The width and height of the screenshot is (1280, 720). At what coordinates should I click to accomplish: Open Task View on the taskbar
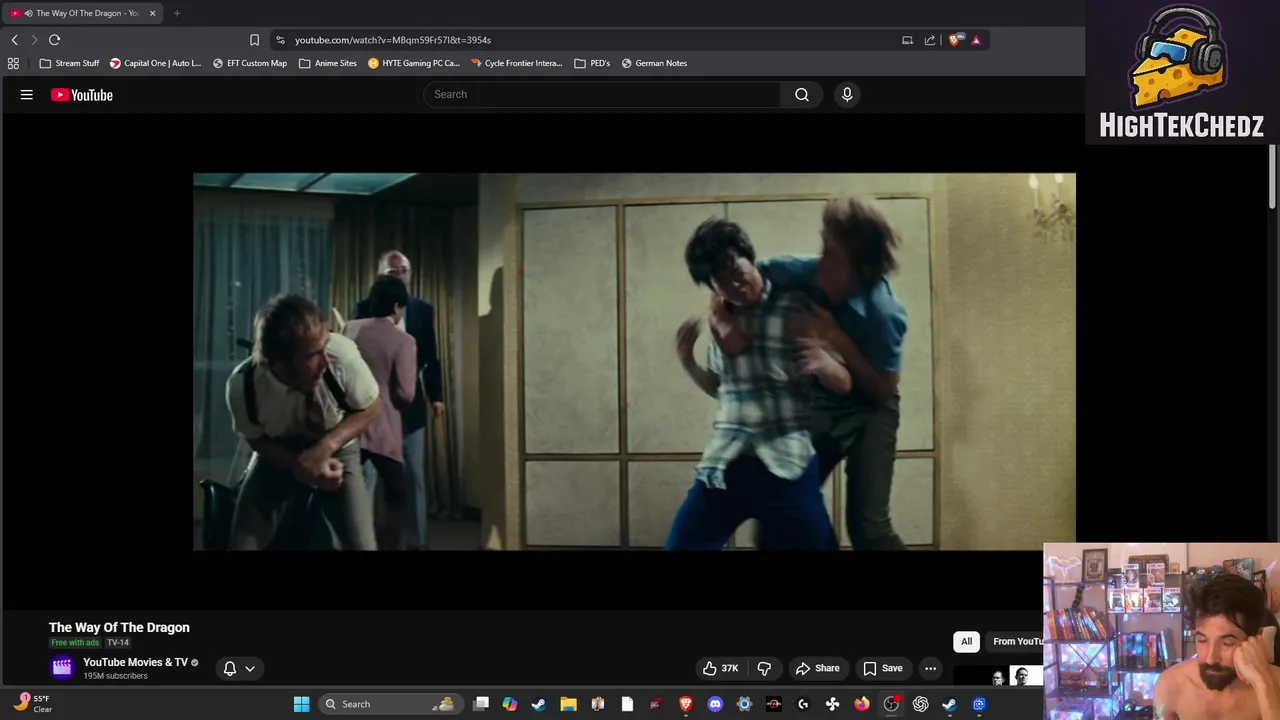coord(481,704)
